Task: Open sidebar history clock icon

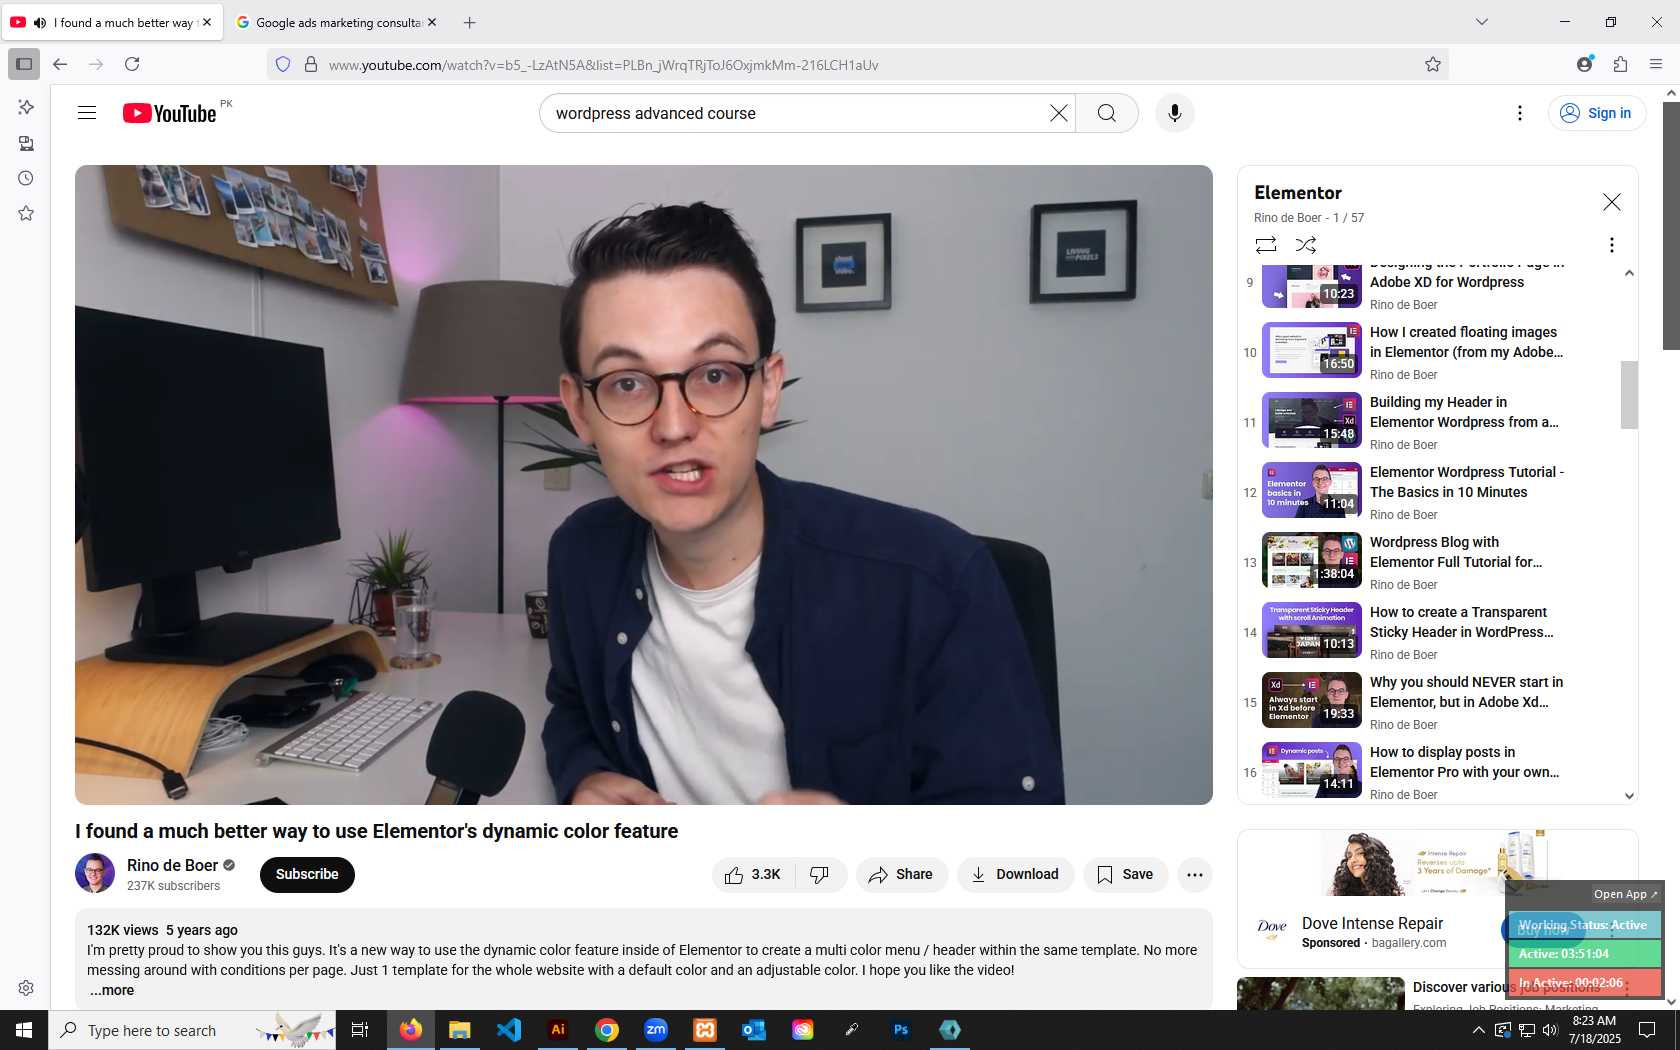Action: [x=26, y=178]
